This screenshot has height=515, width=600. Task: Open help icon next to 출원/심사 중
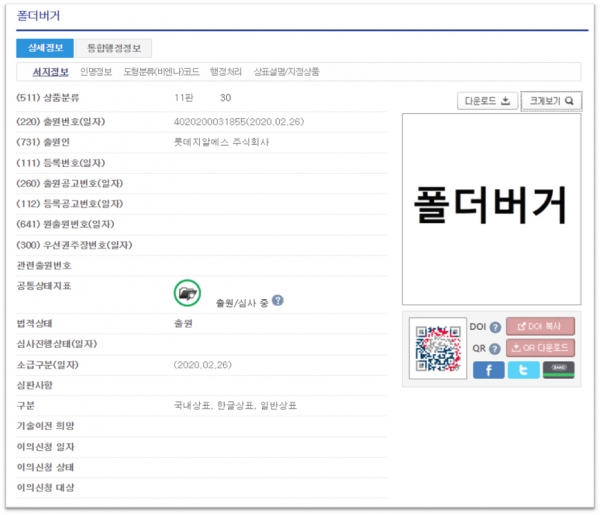coord(278,301)
